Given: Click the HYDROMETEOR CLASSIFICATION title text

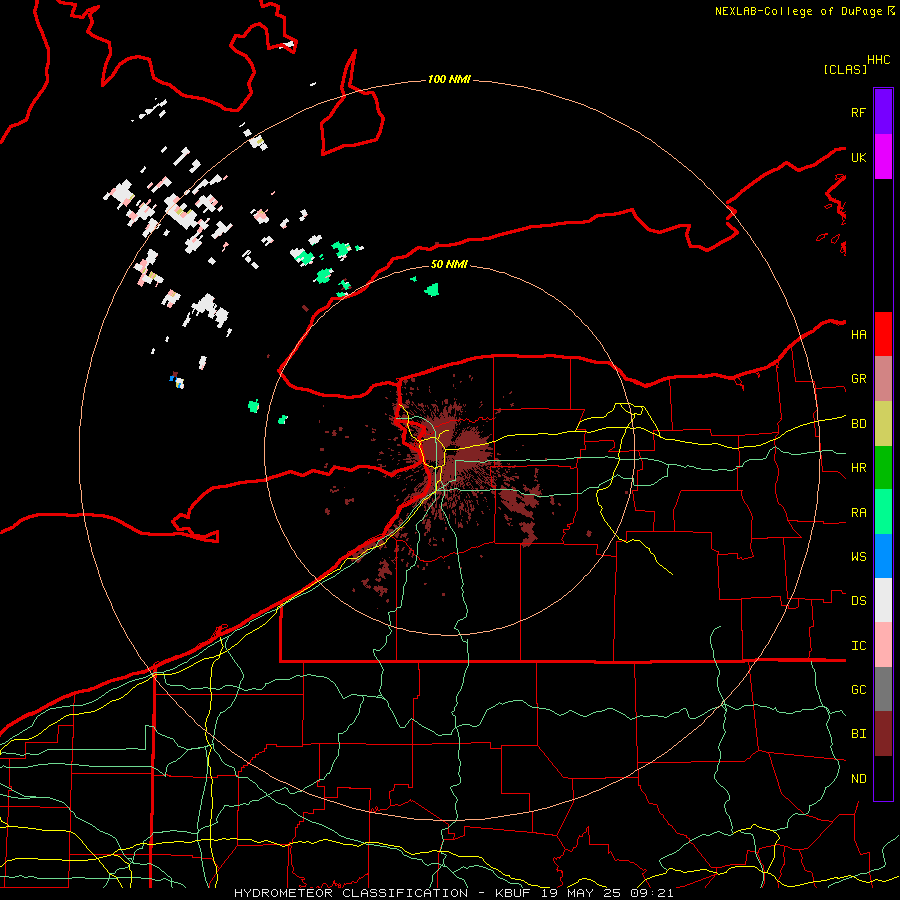Looking at the screenshot, I should [x=351, y=893].
